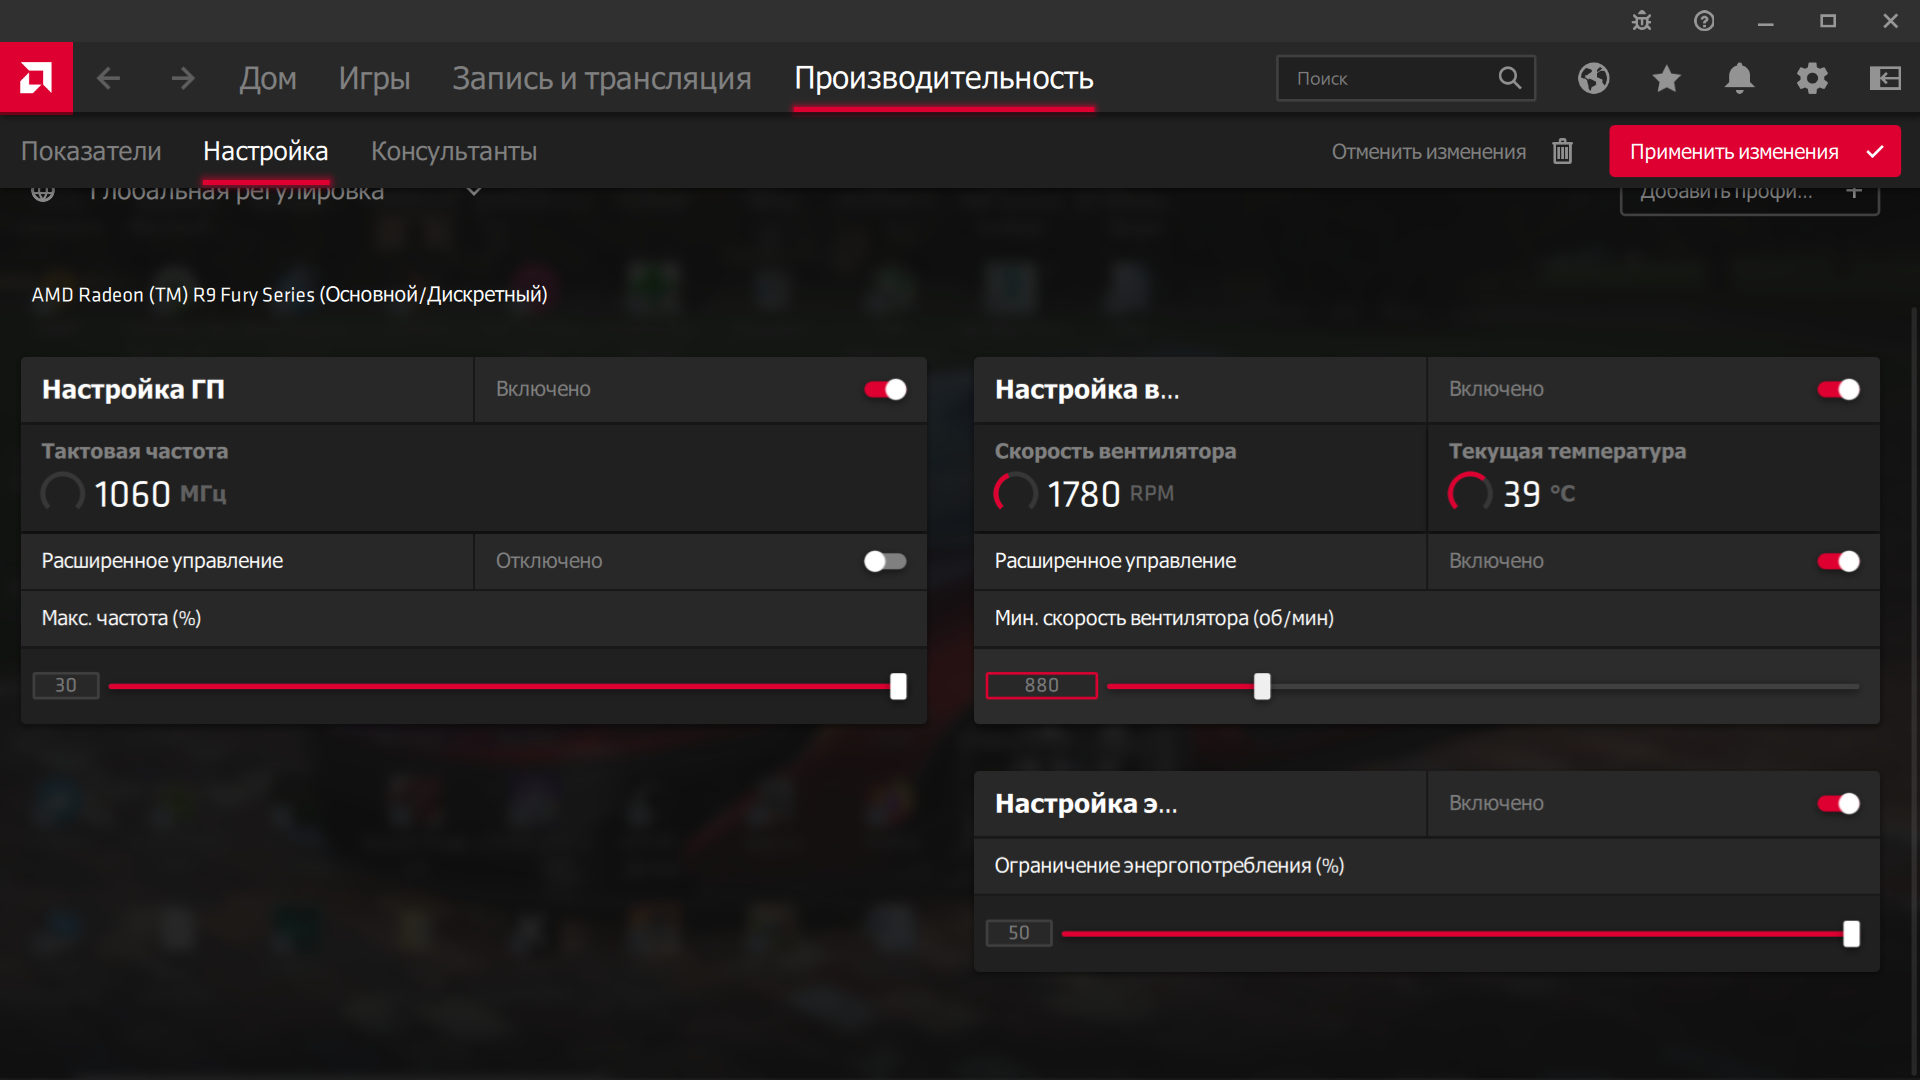Open settings gear icon
This screenshot has height=1080, width=1920.
(1812, 78)
